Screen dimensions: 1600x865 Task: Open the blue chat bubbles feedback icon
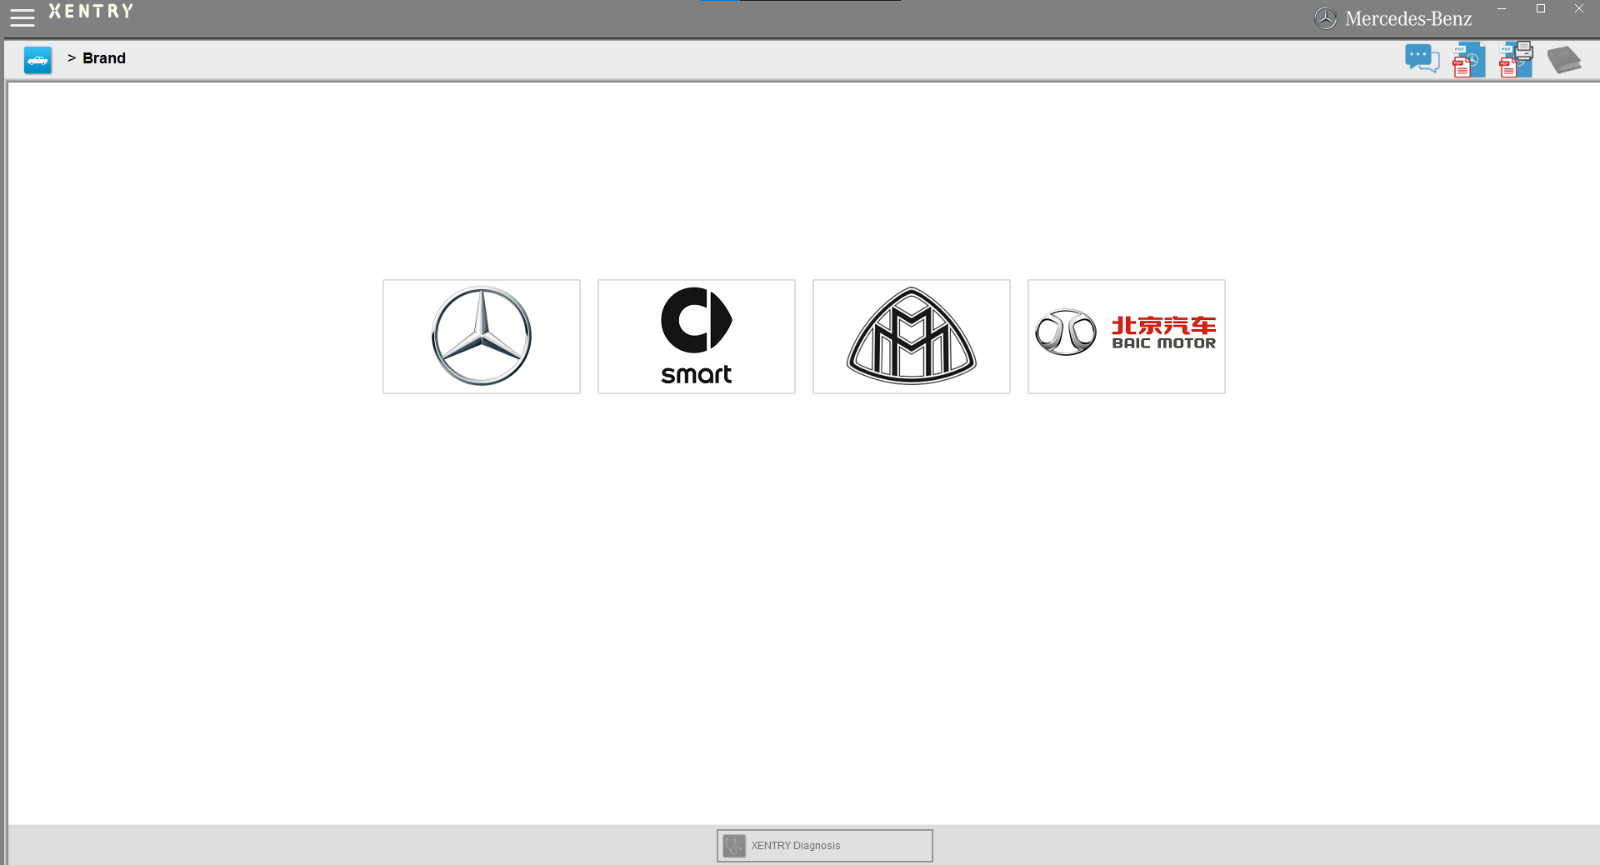click(x=1421, y=59)
